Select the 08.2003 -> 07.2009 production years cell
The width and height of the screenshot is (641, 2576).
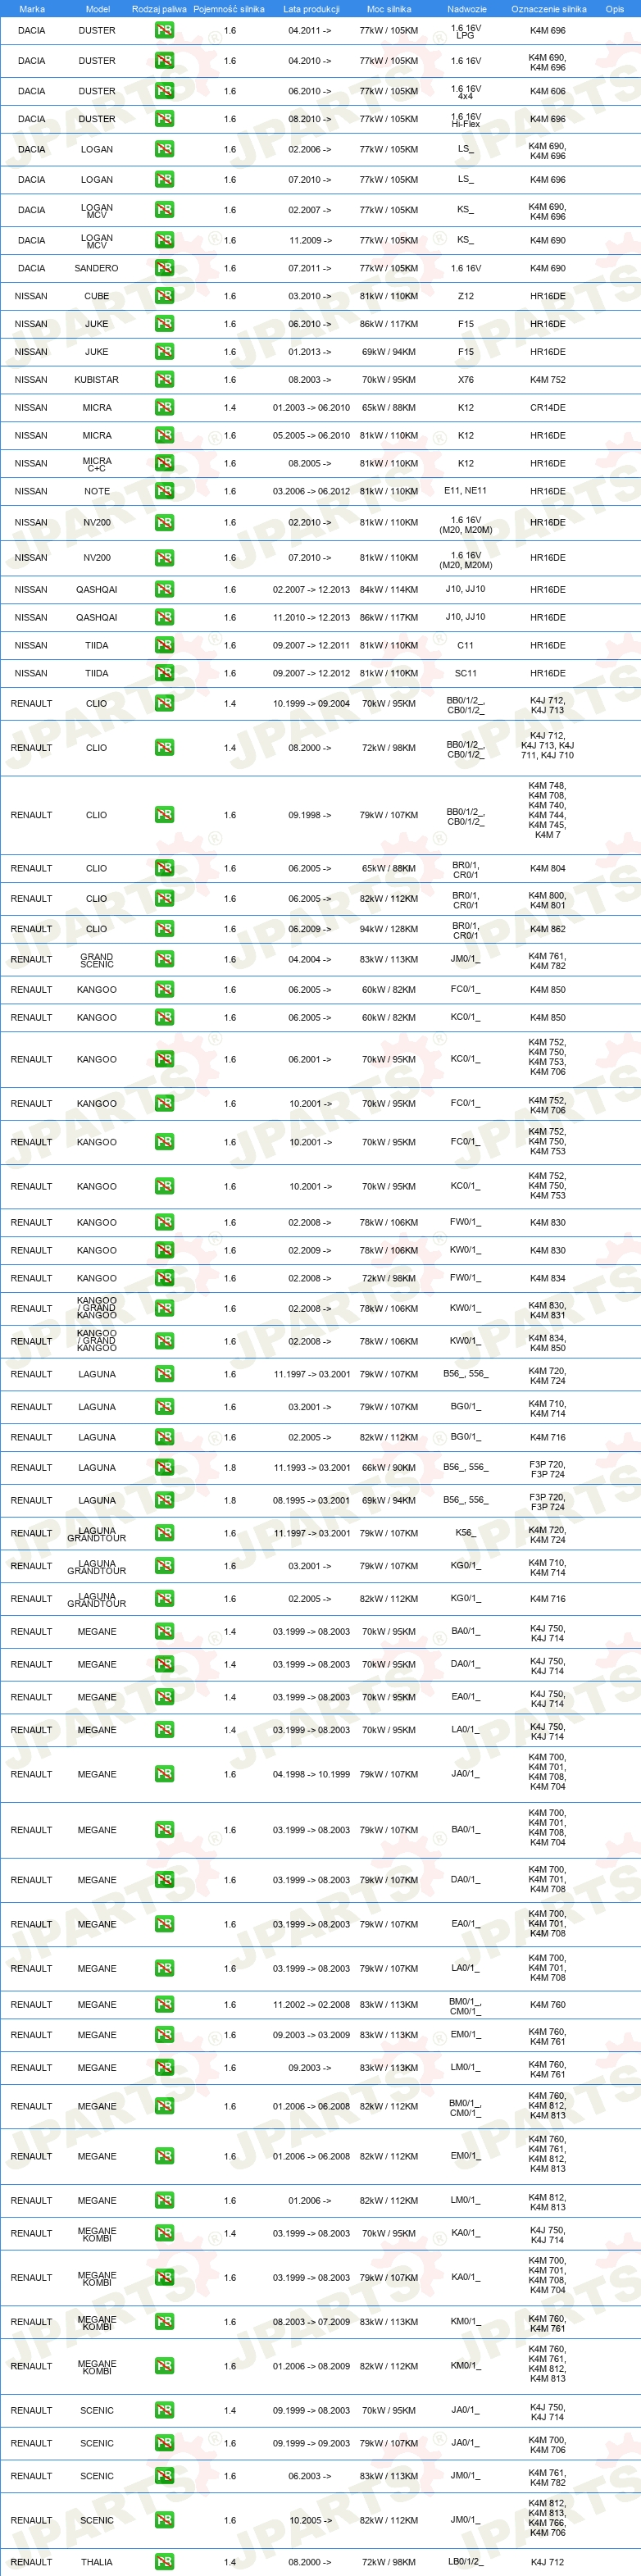coord(311,2322)
